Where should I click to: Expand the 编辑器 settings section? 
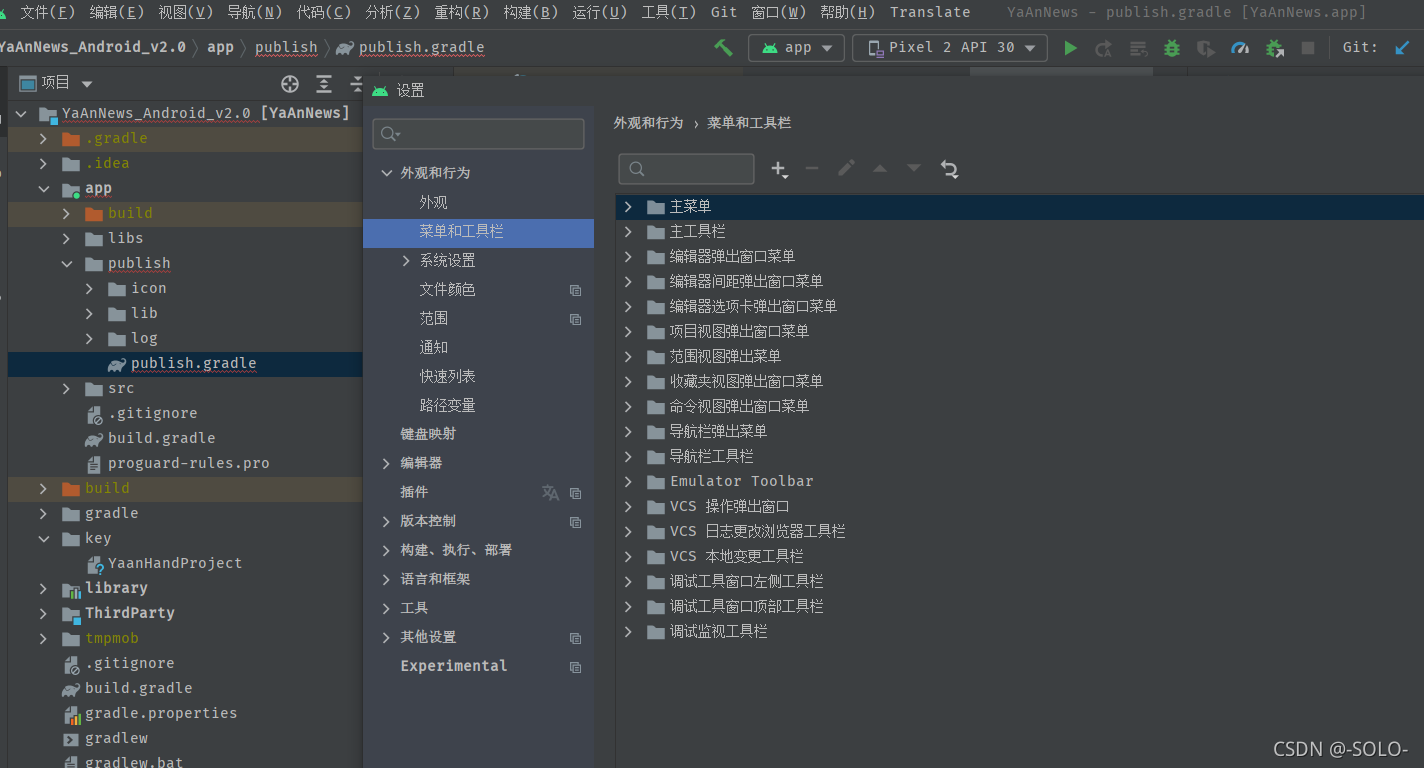coord(387,464)
